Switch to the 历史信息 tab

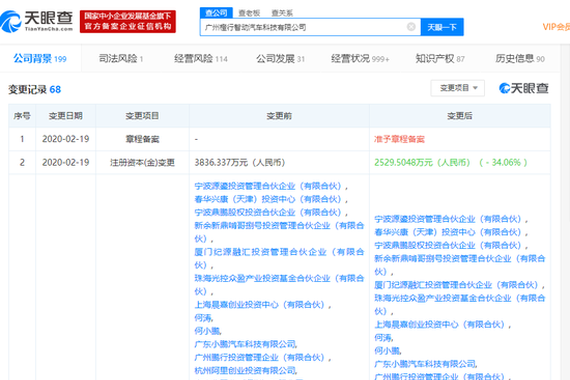pyautogui.click(x=520, y=59)
